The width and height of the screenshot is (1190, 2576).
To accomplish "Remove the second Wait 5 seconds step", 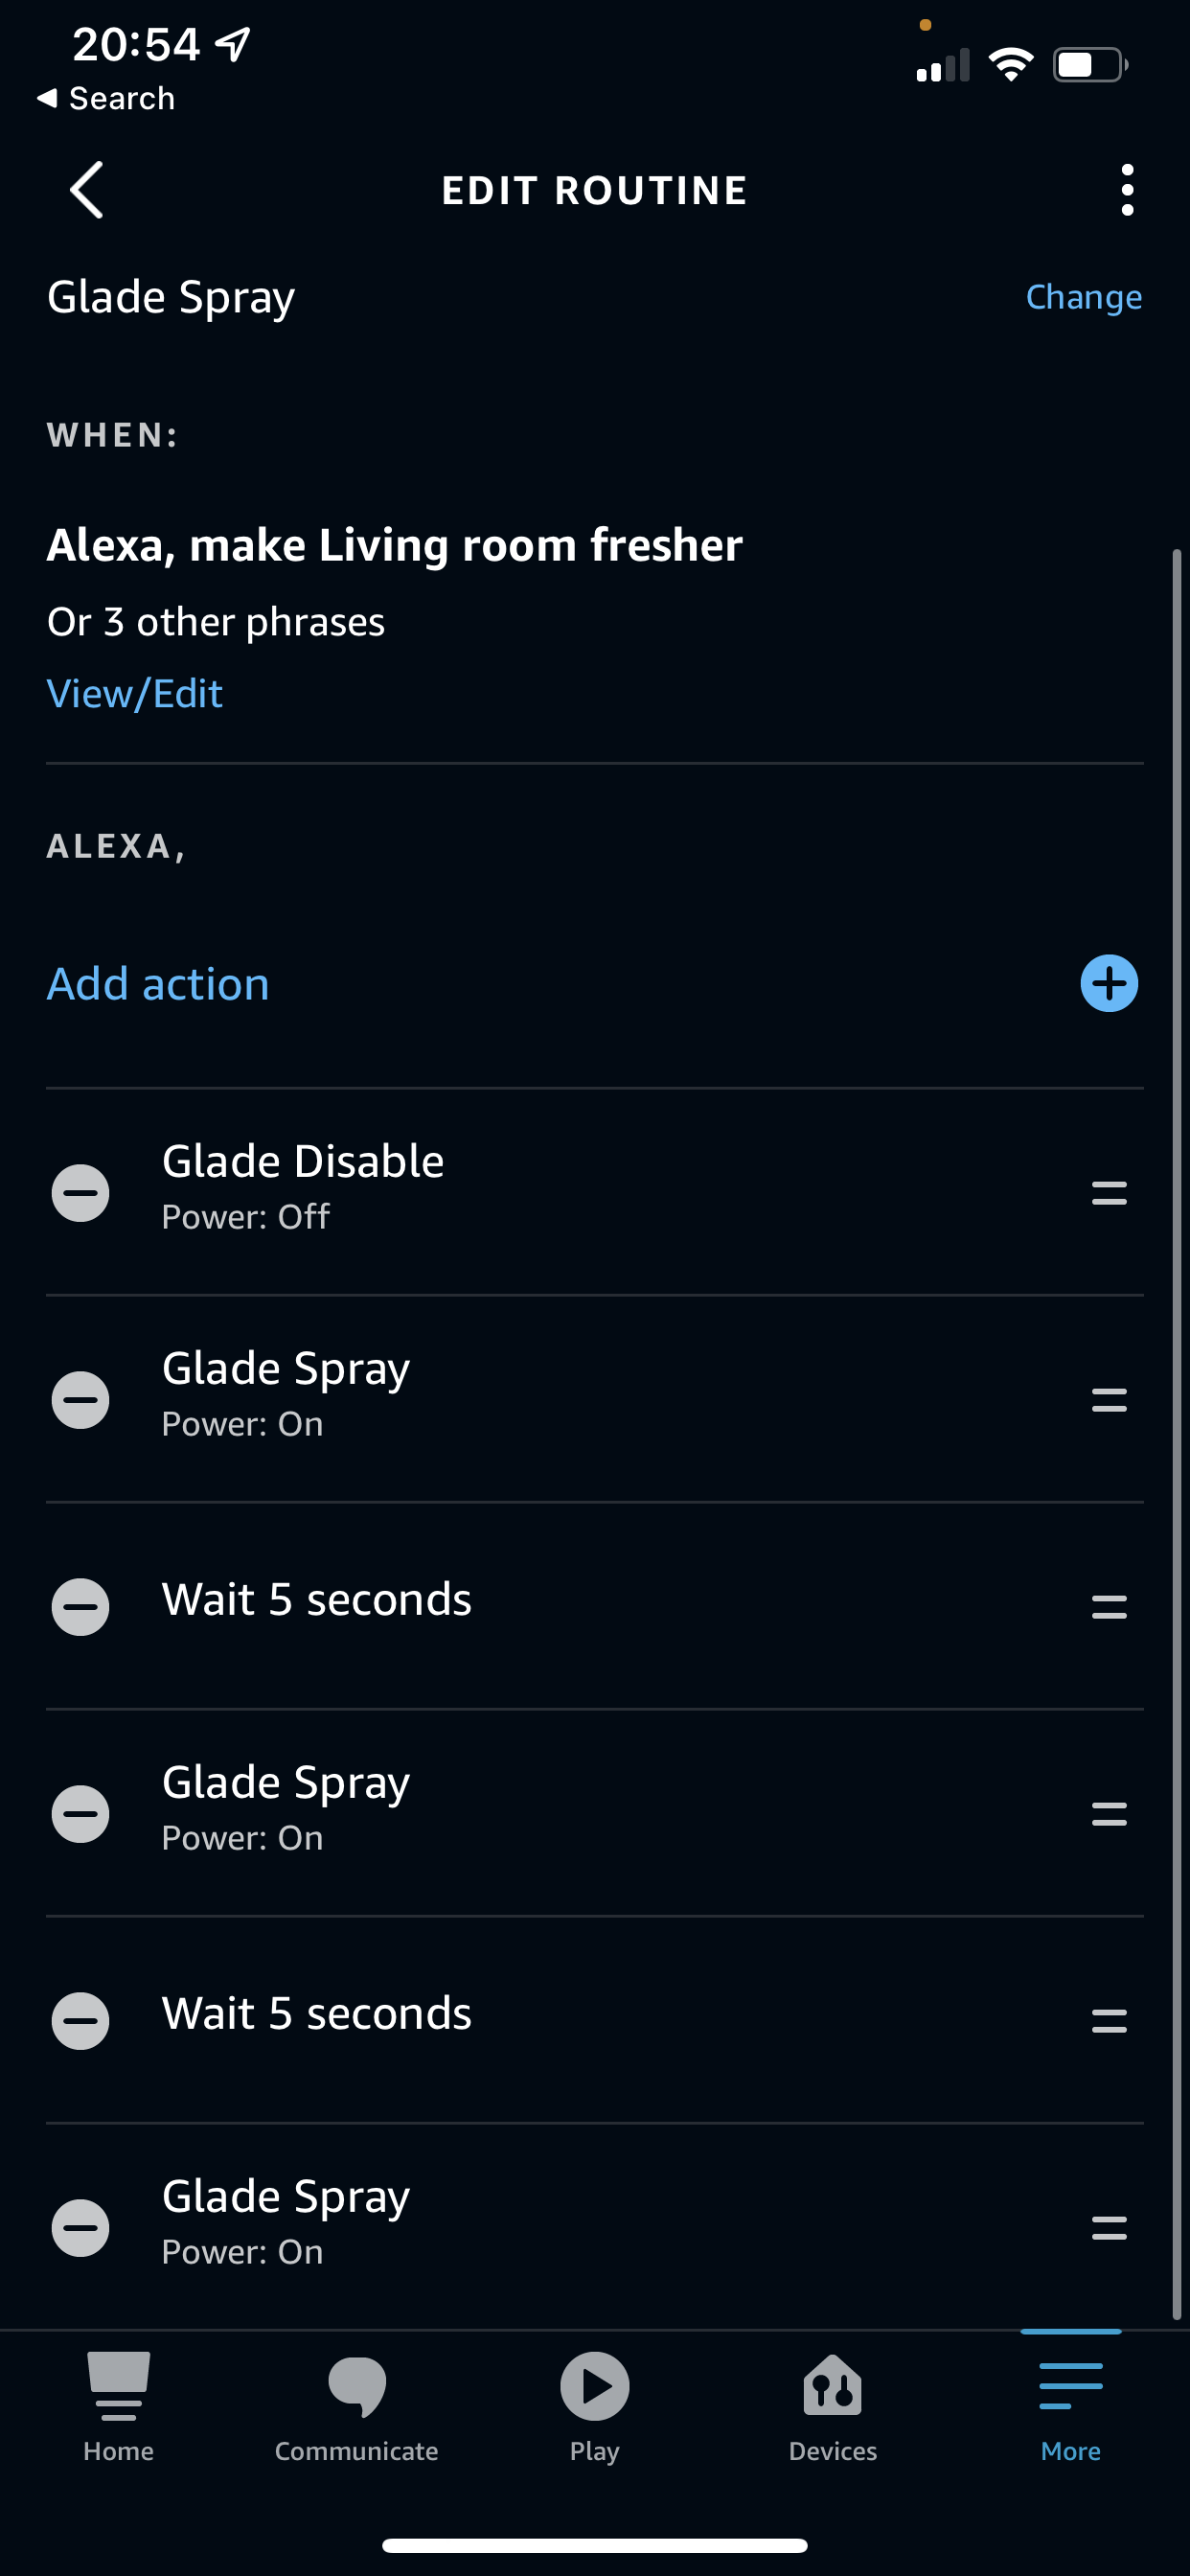I will (x=81, y=2021).
